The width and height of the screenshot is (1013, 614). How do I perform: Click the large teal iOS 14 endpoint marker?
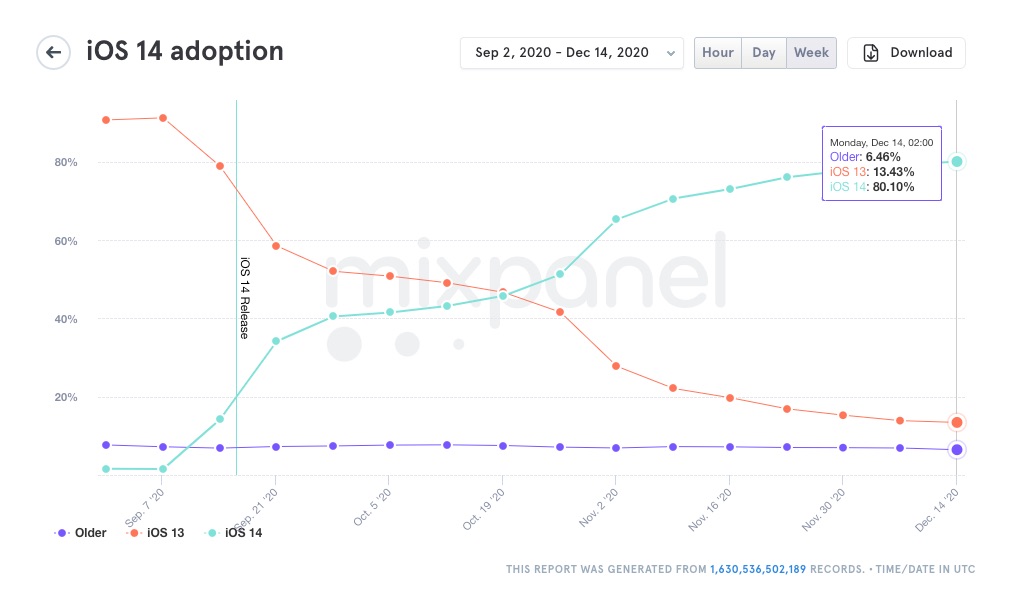pos(957,161)
